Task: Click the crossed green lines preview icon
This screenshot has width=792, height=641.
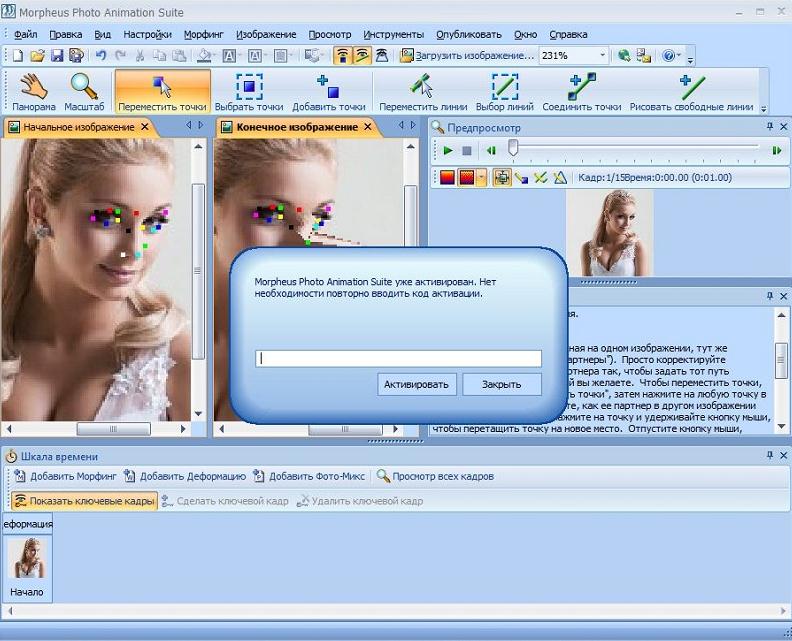Action: click(x=540, y=178)
